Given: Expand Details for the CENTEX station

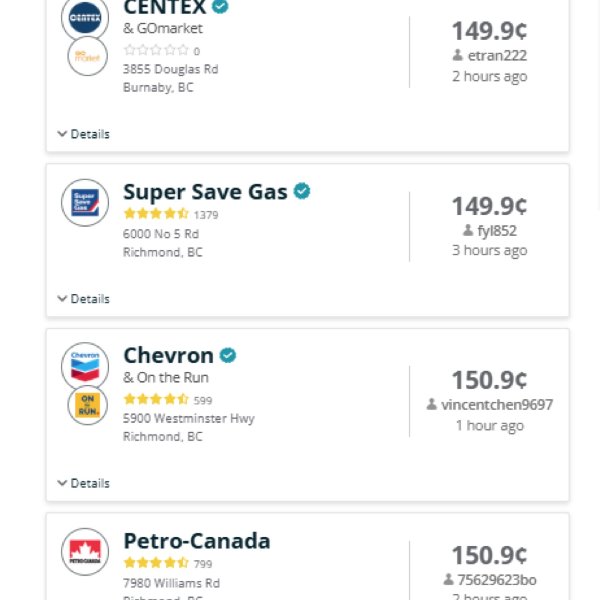Looking at the screenshot, I should [84, 134].
